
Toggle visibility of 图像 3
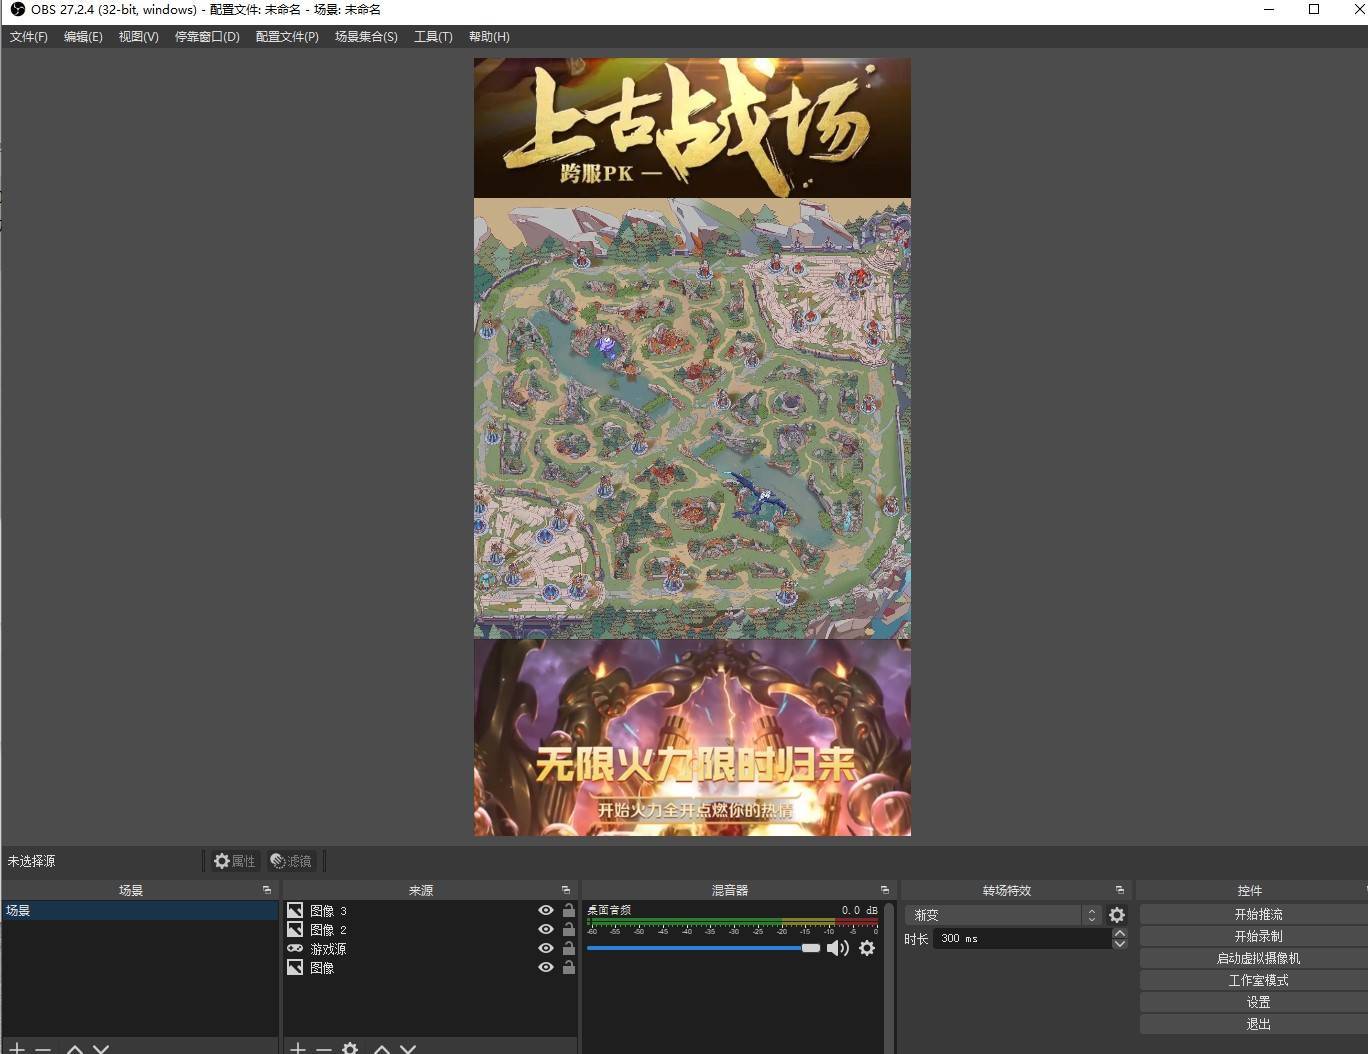click(x=546, y=911)
